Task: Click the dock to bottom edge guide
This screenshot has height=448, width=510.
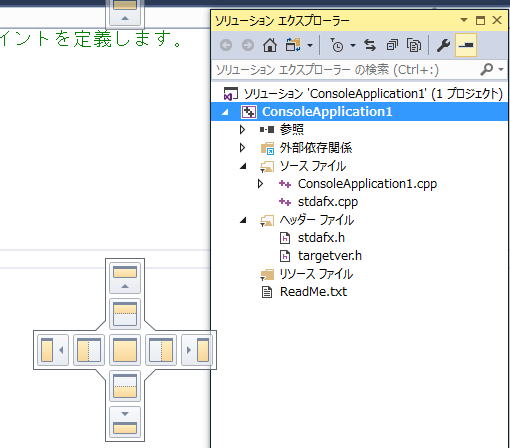Action: click(125, 422)
